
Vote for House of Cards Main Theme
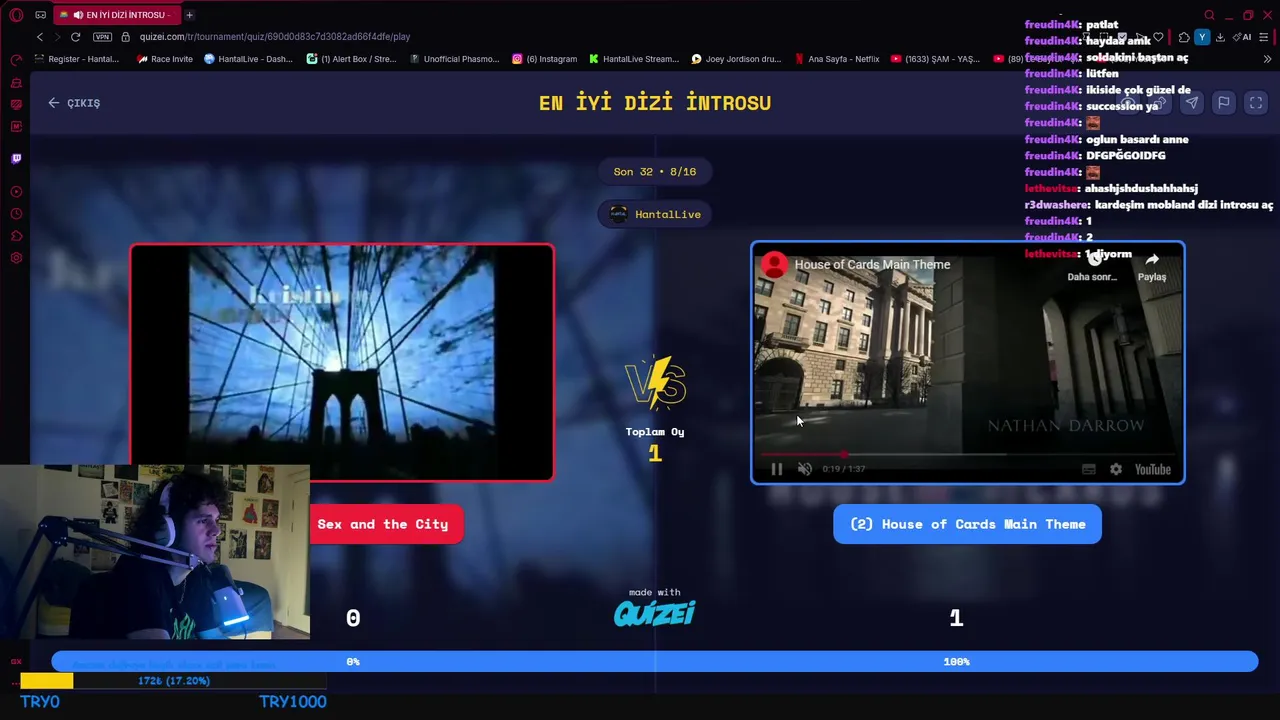[967, 524]
